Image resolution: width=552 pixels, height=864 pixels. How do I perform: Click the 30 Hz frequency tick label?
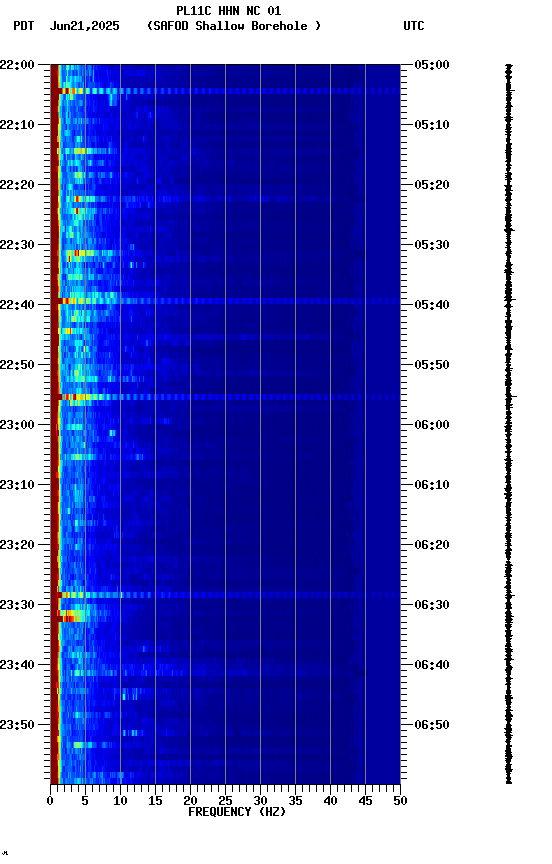pyautogui.click(x=260, y=801)
